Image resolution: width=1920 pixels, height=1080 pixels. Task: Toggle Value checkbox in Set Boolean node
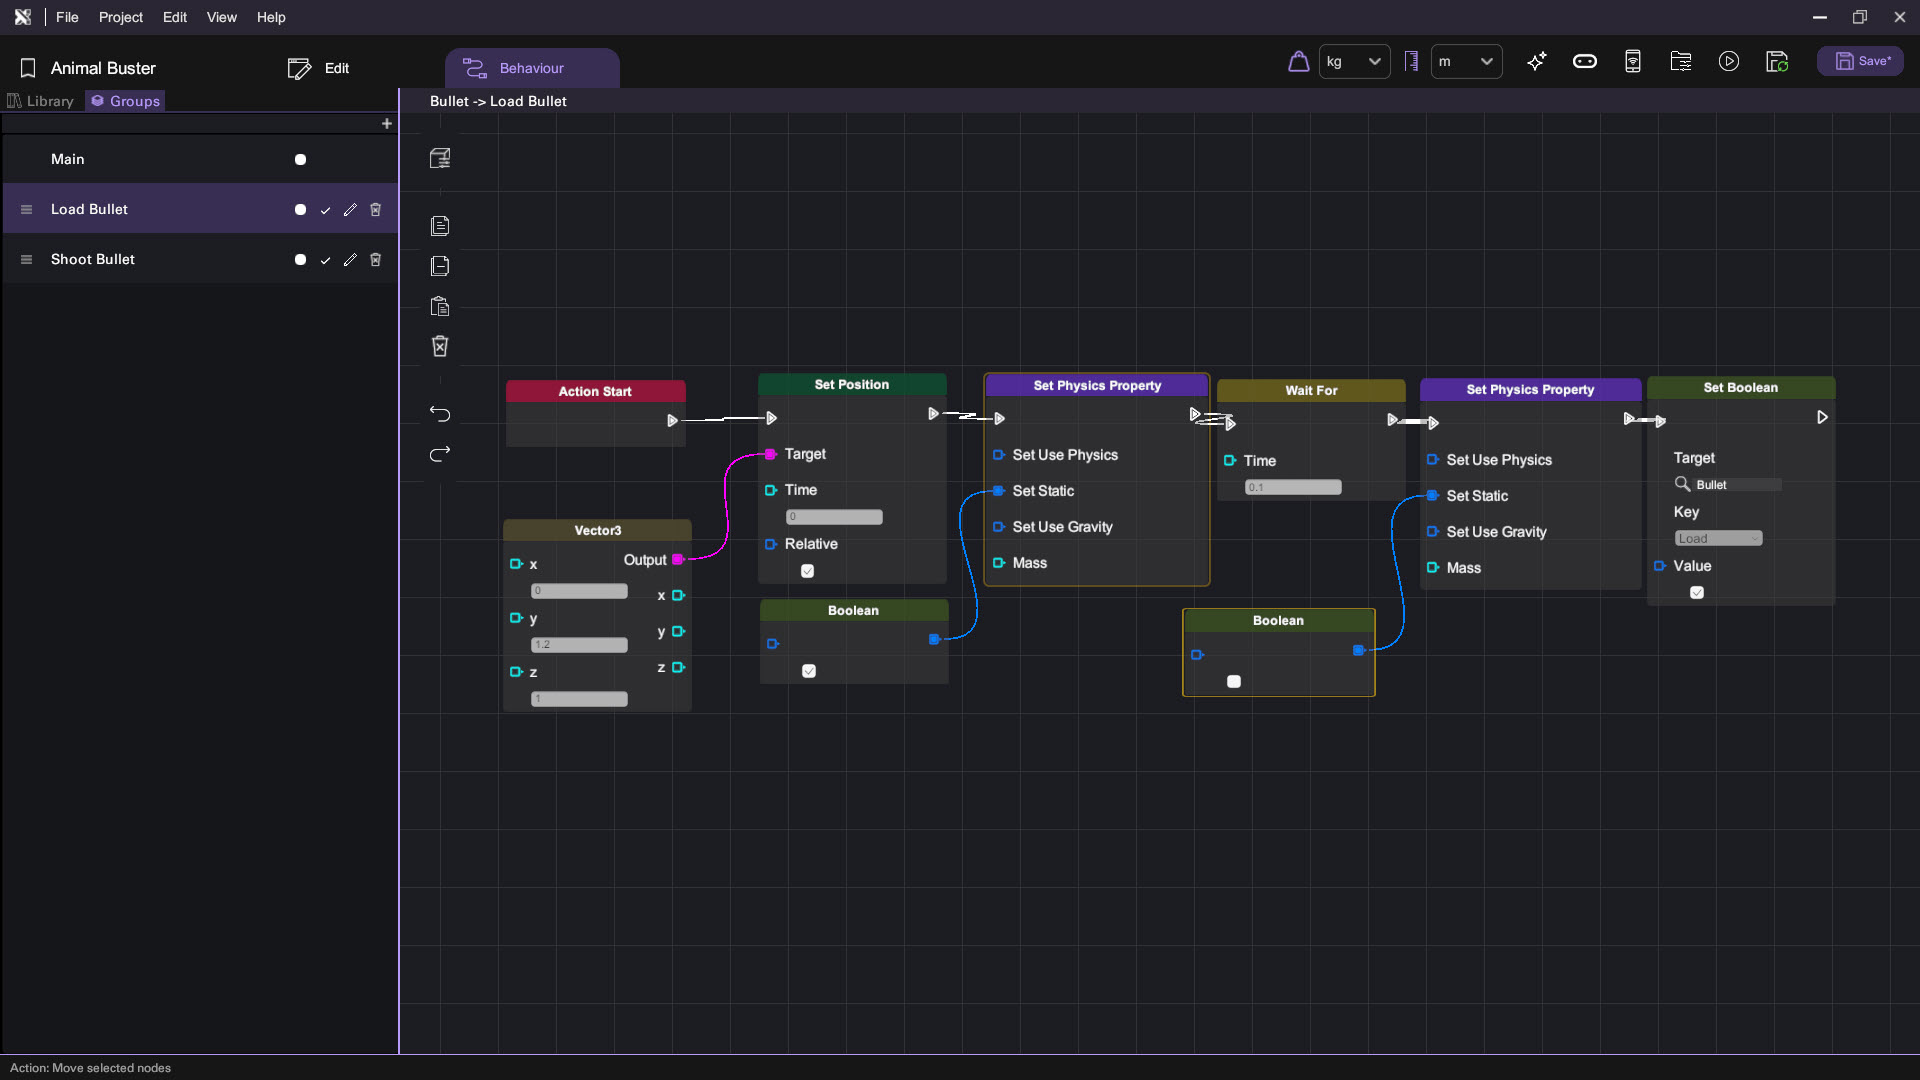[x=1697, y=593]
